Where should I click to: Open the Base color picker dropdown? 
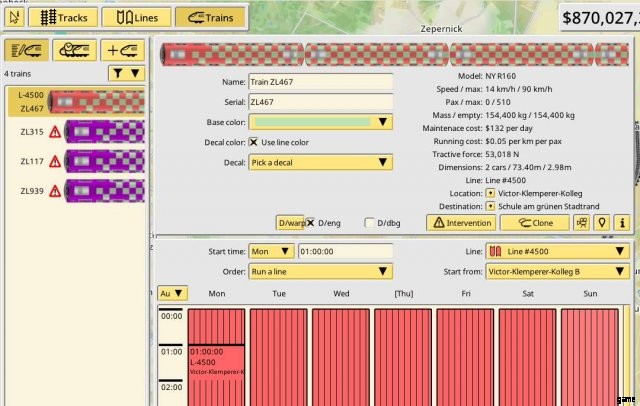tap(319, 122)
